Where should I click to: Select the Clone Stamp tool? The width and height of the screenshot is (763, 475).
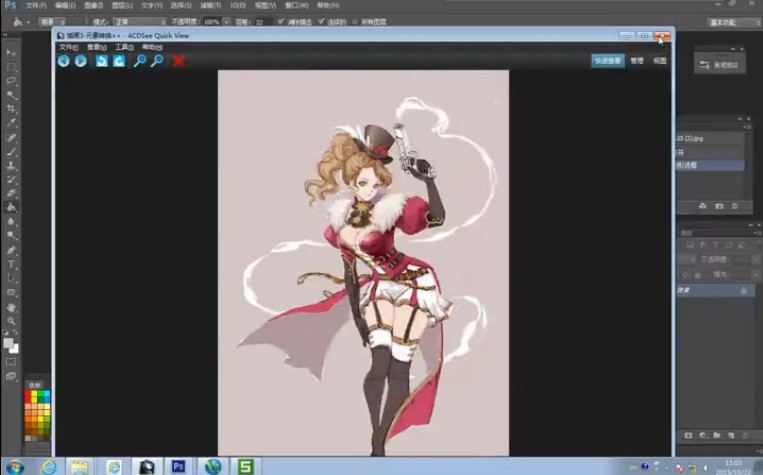(11, 165)
